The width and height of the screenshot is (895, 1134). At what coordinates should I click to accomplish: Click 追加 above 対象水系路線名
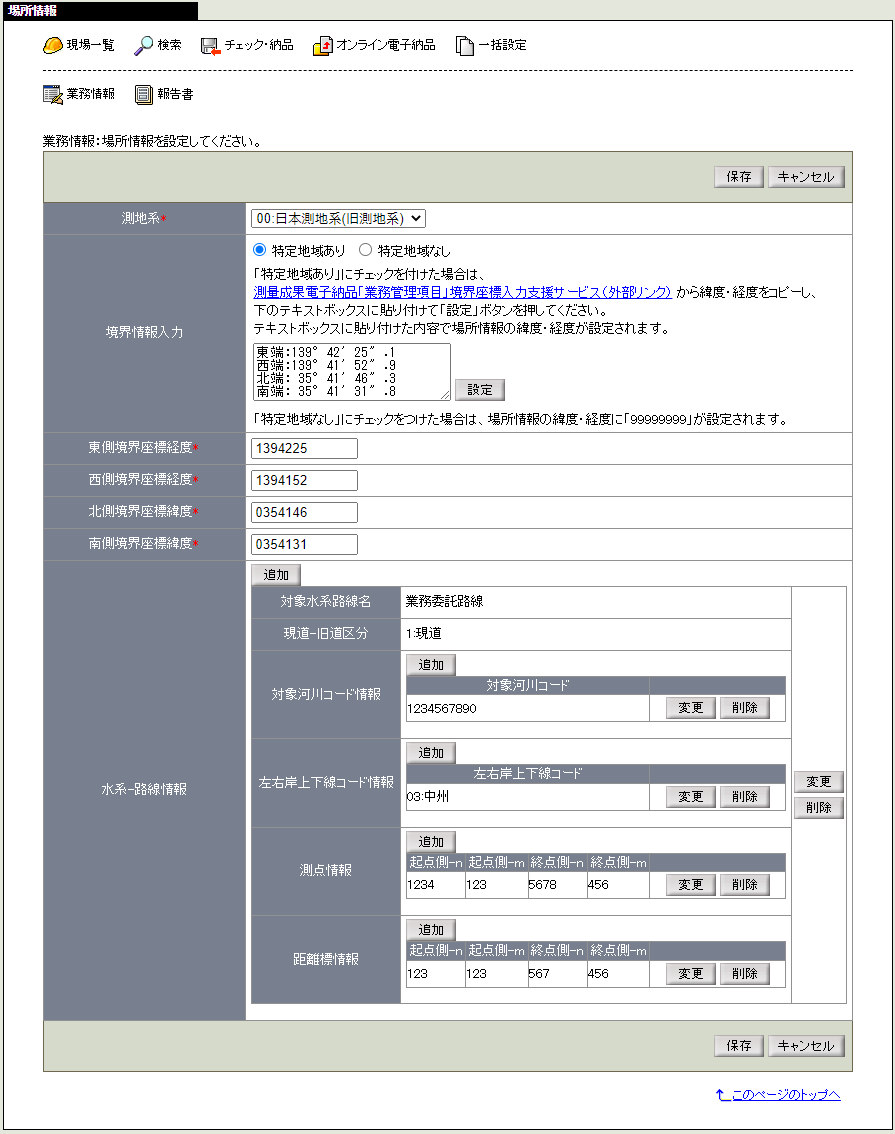275,575
